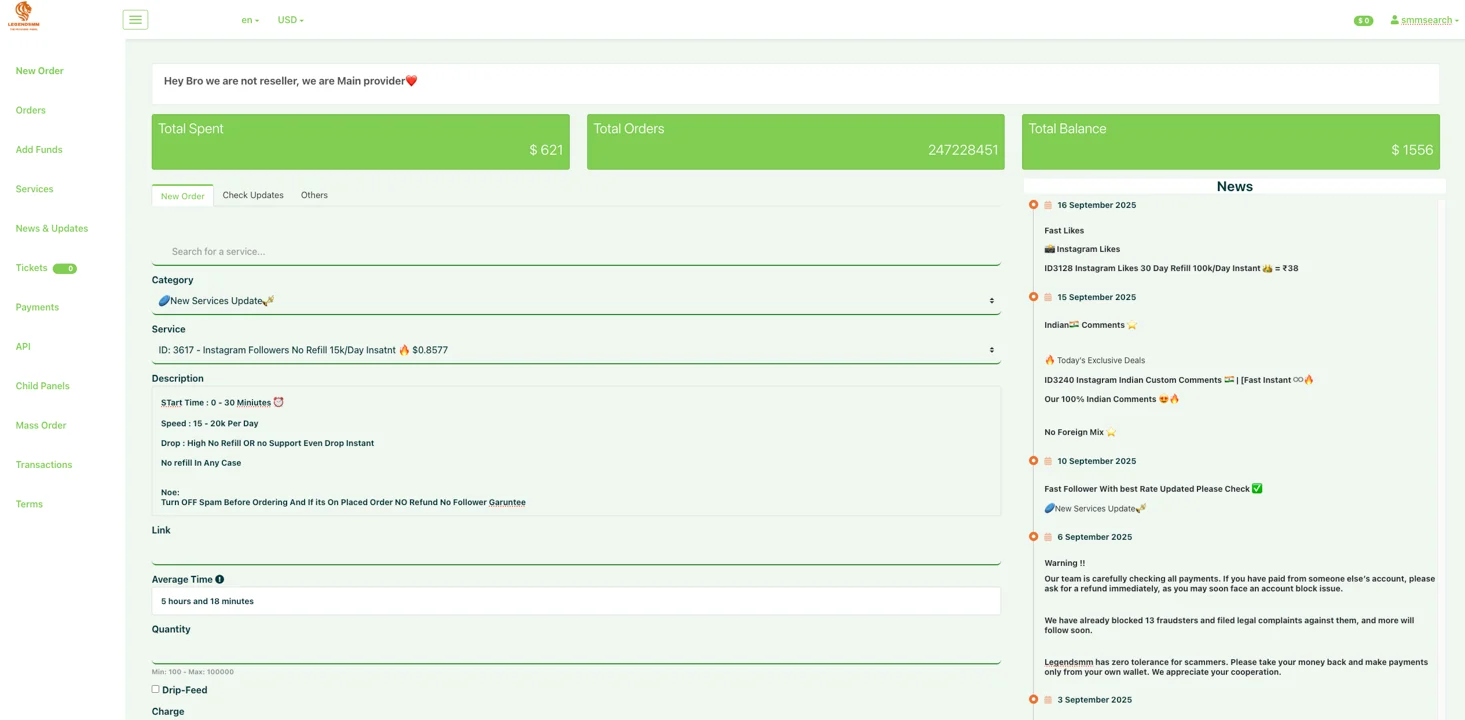
Task: Switch to the Check Updates tab
Action: (253, 195)
